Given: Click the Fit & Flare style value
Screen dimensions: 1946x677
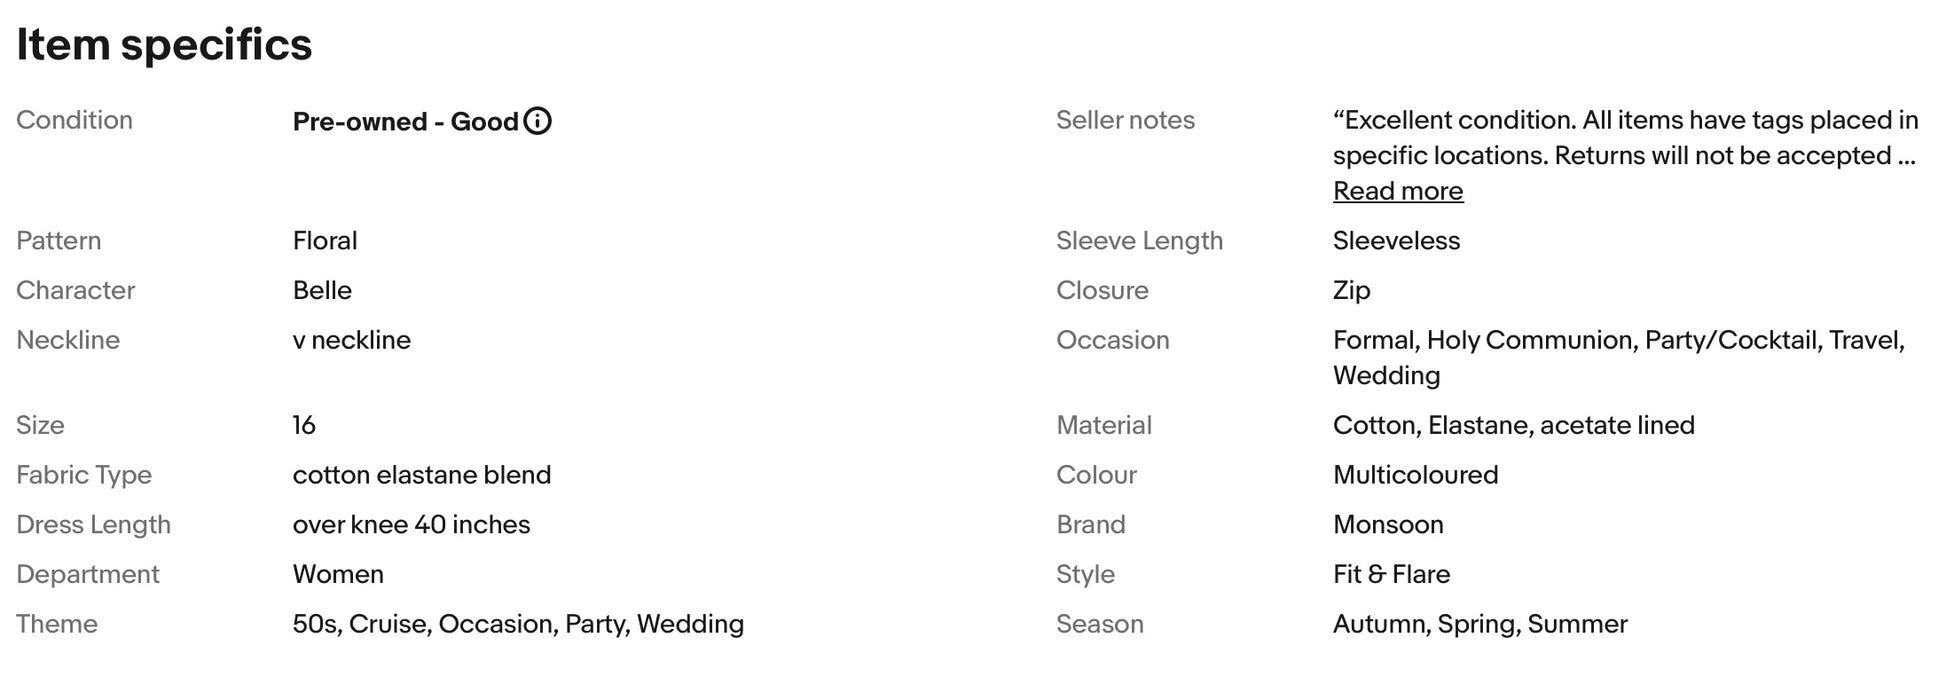Looking at the screenshot, I should [1391, 575].
